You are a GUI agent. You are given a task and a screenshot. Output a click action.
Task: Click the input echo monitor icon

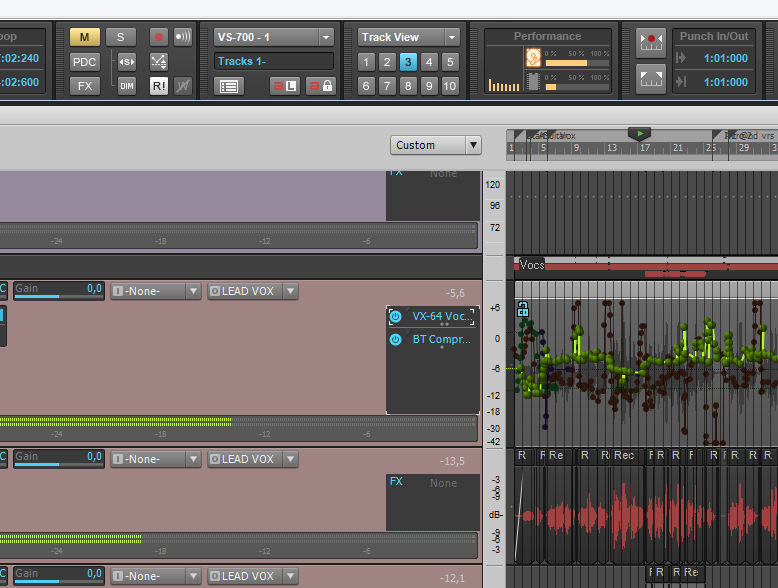point(183,37)
